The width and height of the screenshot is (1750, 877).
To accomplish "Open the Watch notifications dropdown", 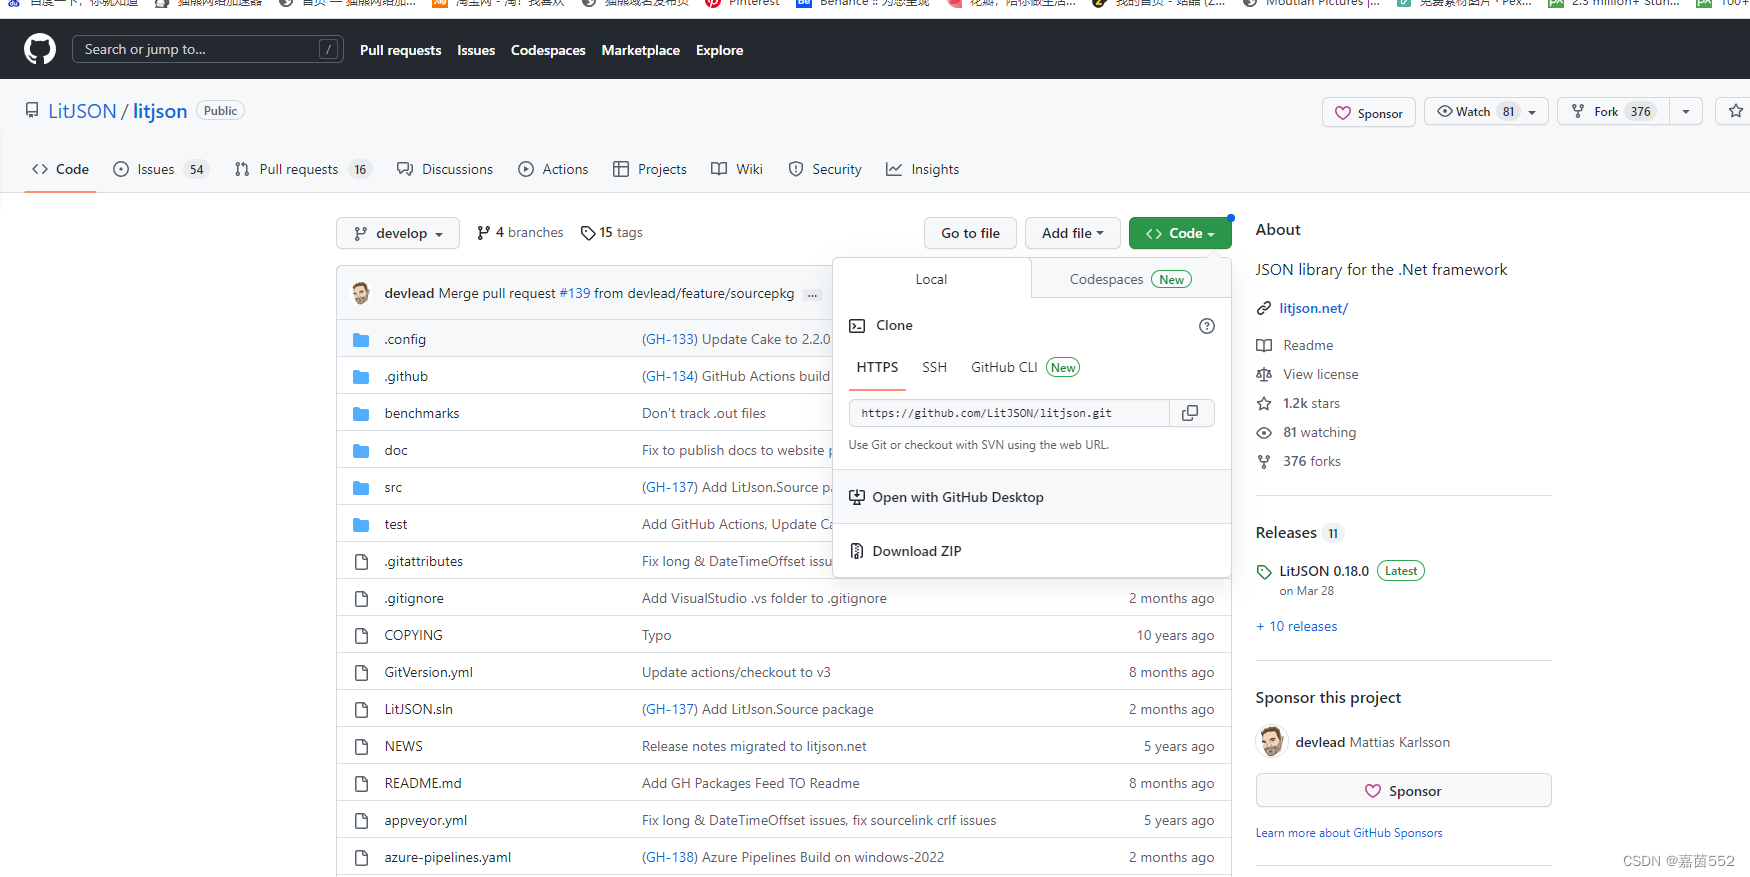I will 1486,111.
